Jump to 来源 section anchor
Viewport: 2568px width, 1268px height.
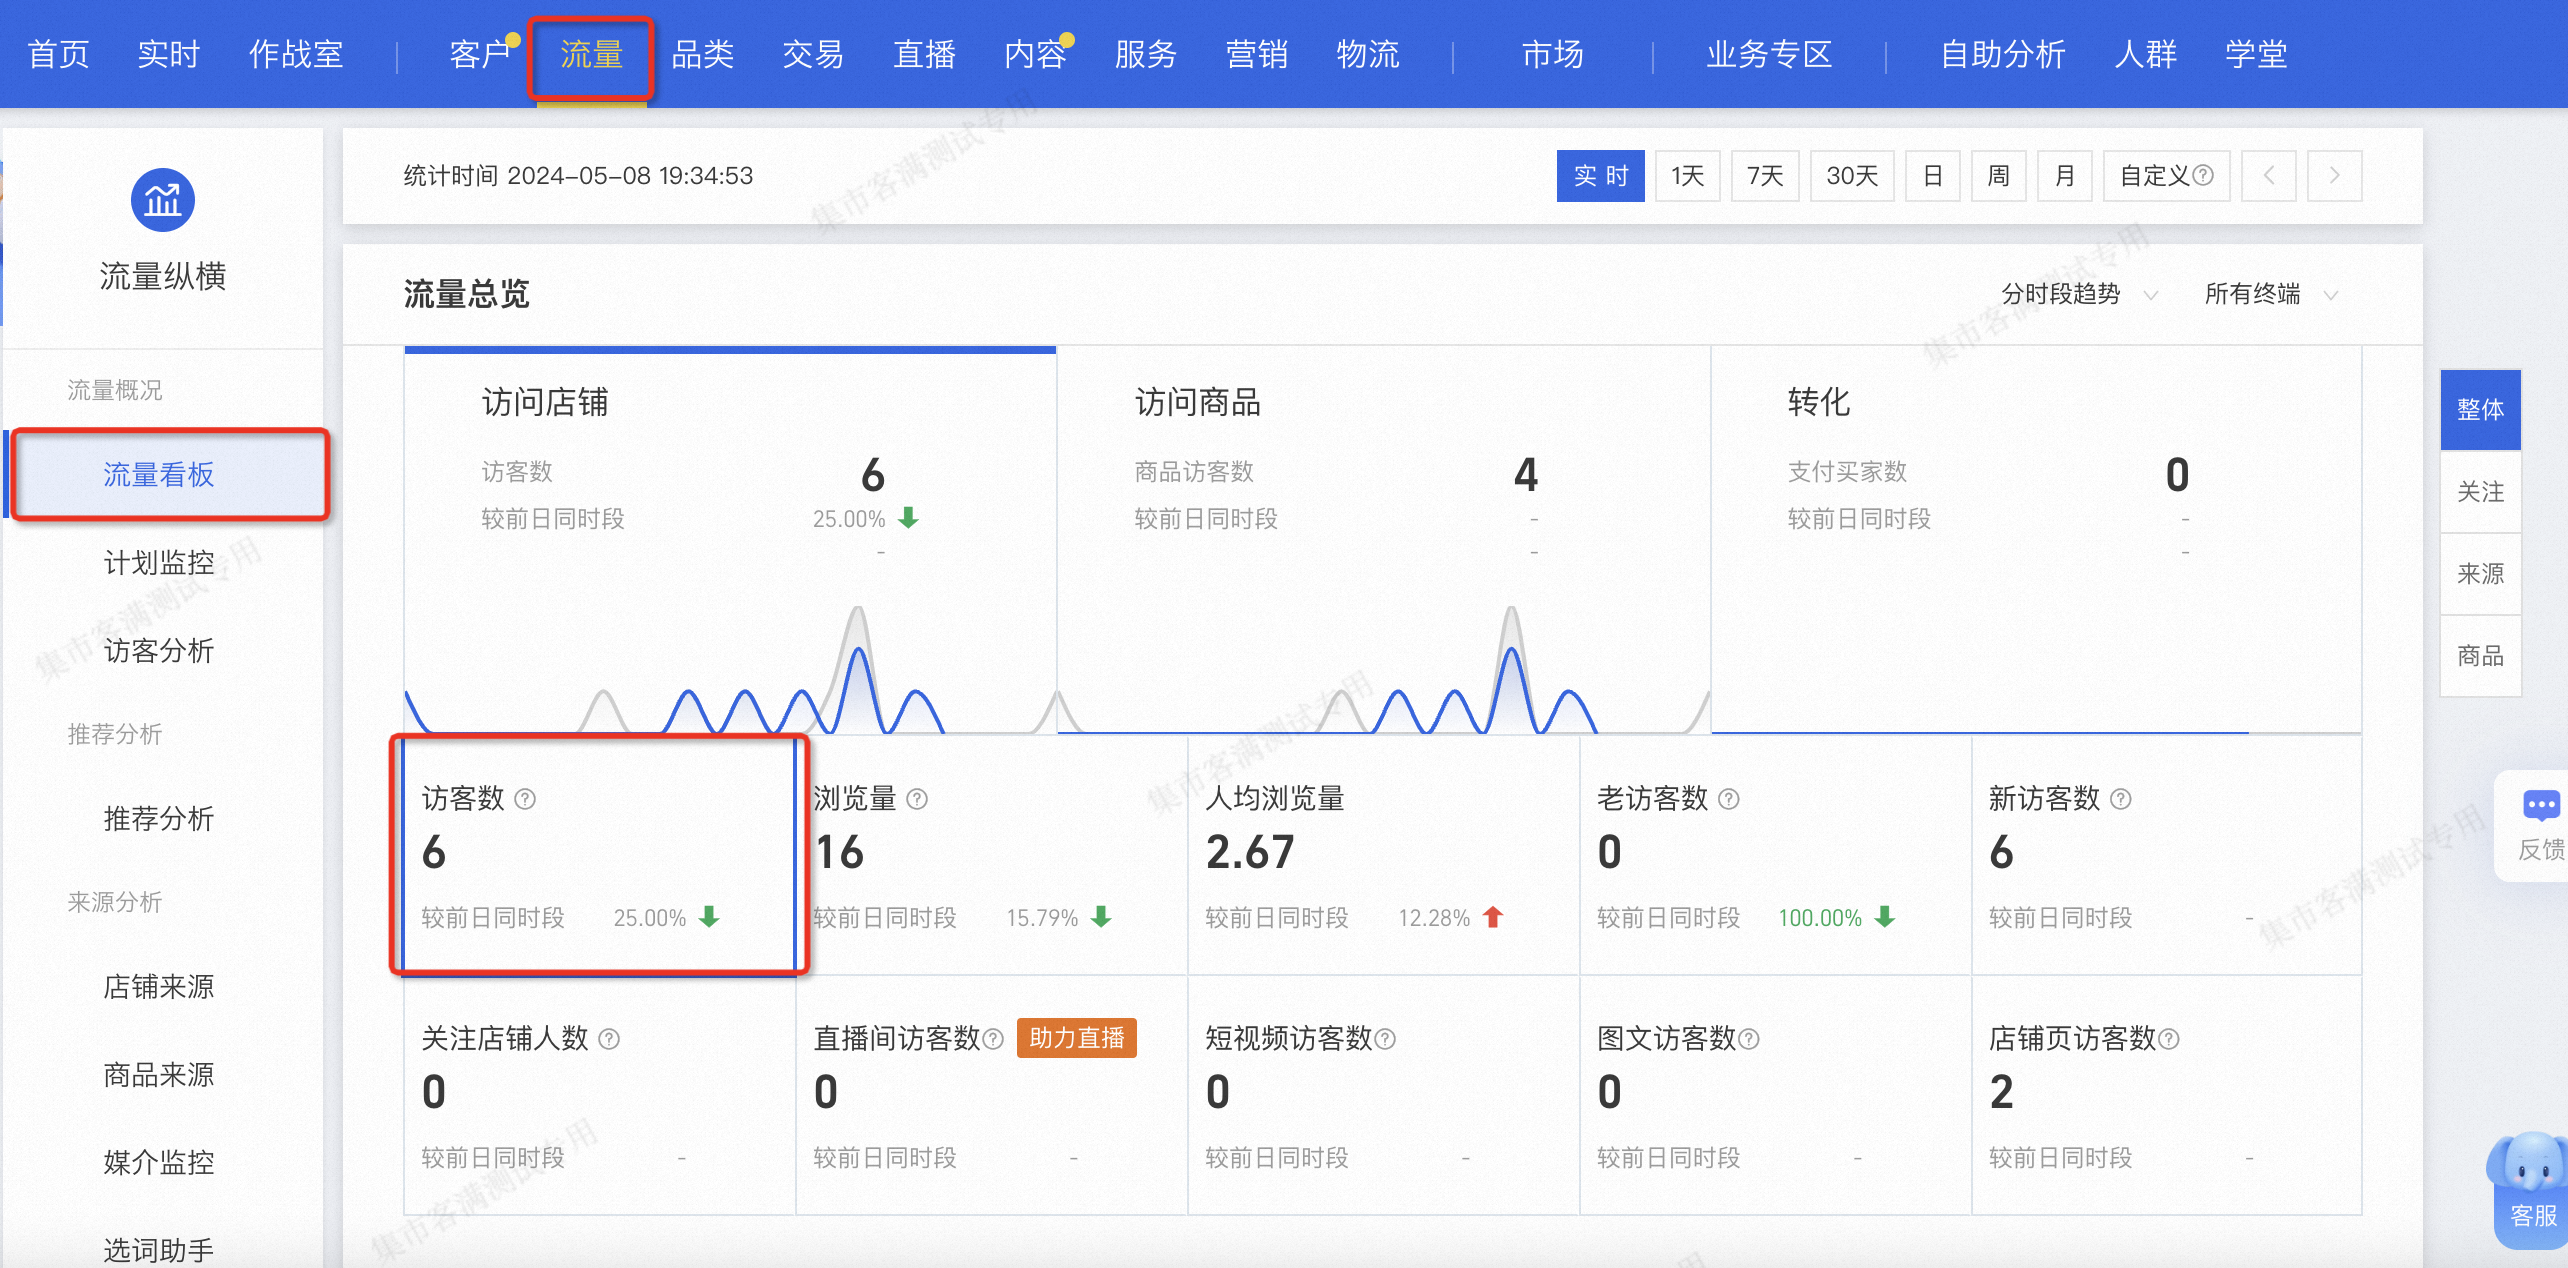click(2480, 574)
